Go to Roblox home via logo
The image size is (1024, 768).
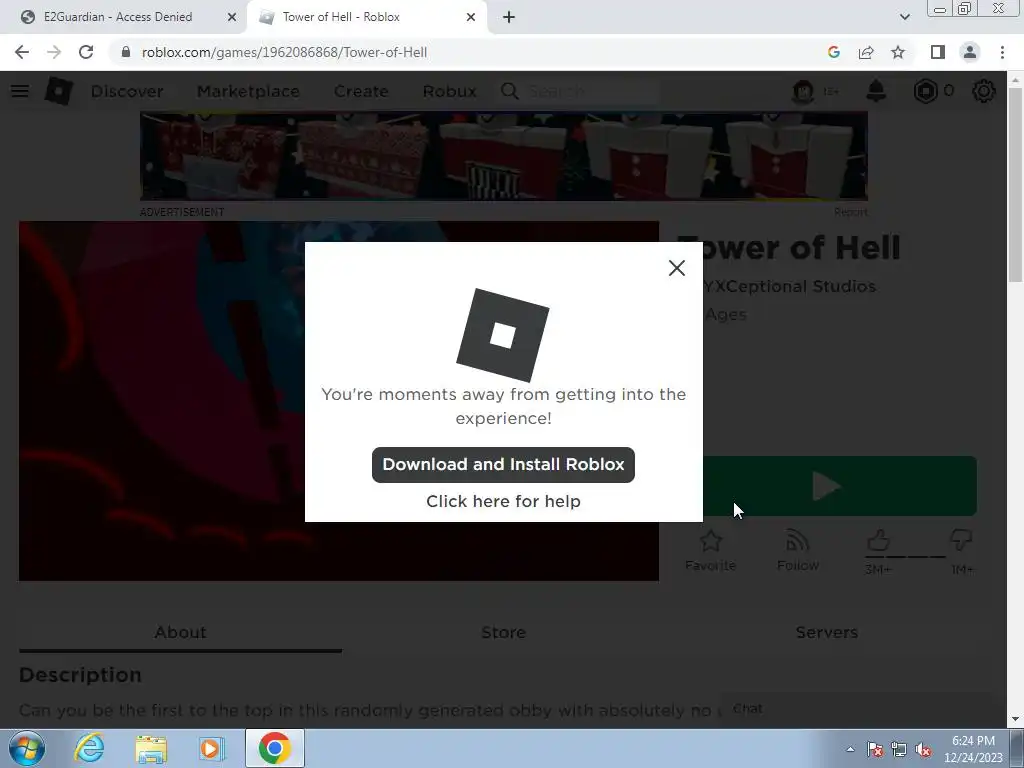pyautogui.click(x=58, y=91)
